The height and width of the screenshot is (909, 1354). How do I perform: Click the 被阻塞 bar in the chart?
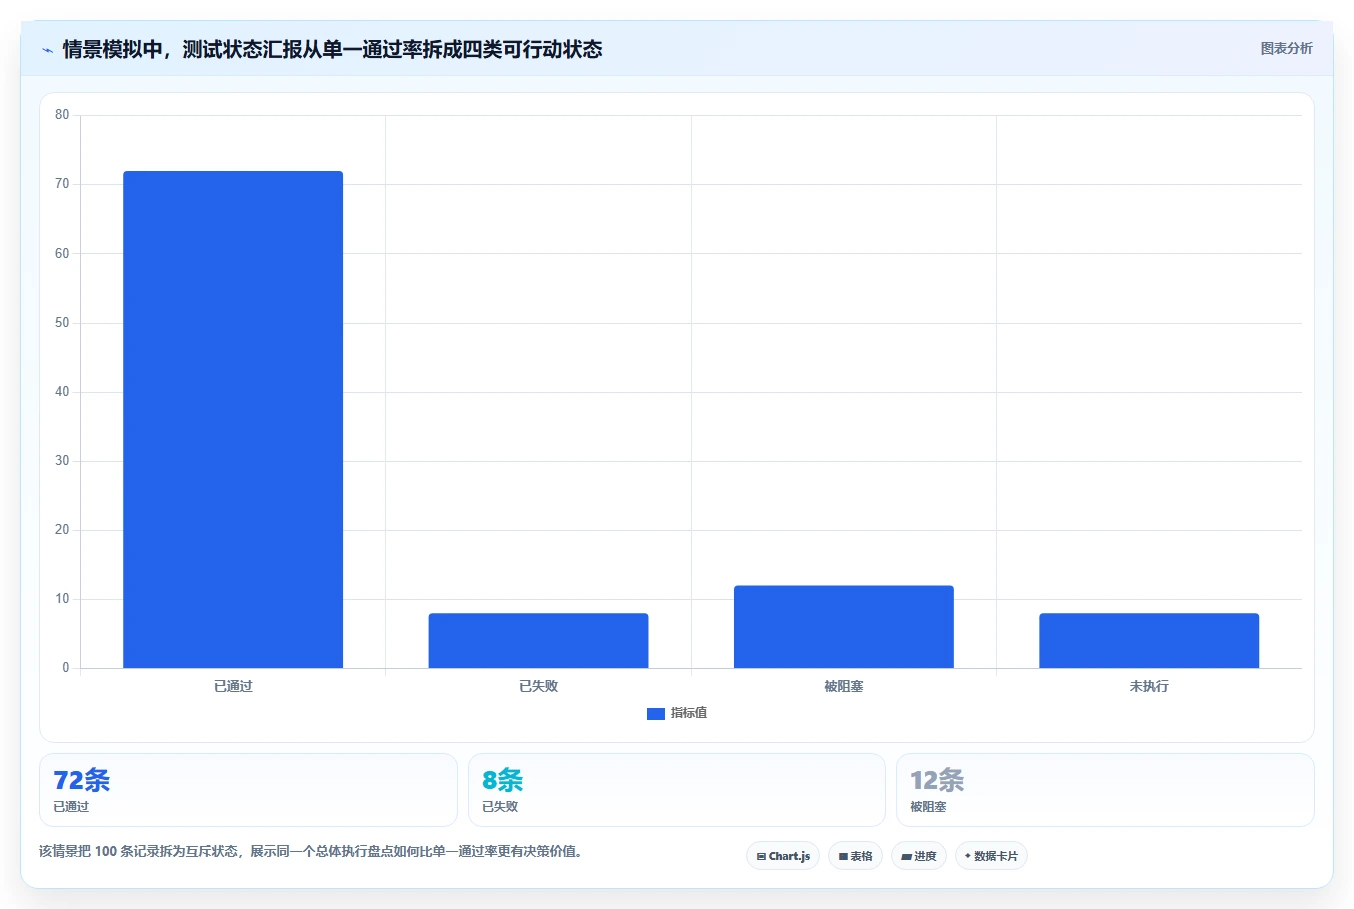pyautogui.click(x=844, y=627)
